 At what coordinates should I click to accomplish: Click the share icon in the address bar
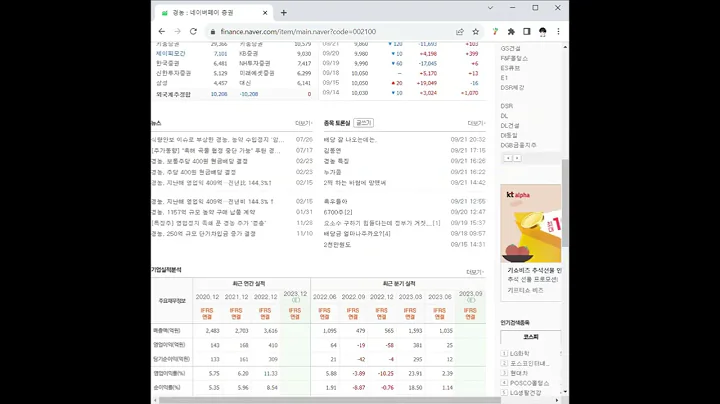(x=460, y=32)
